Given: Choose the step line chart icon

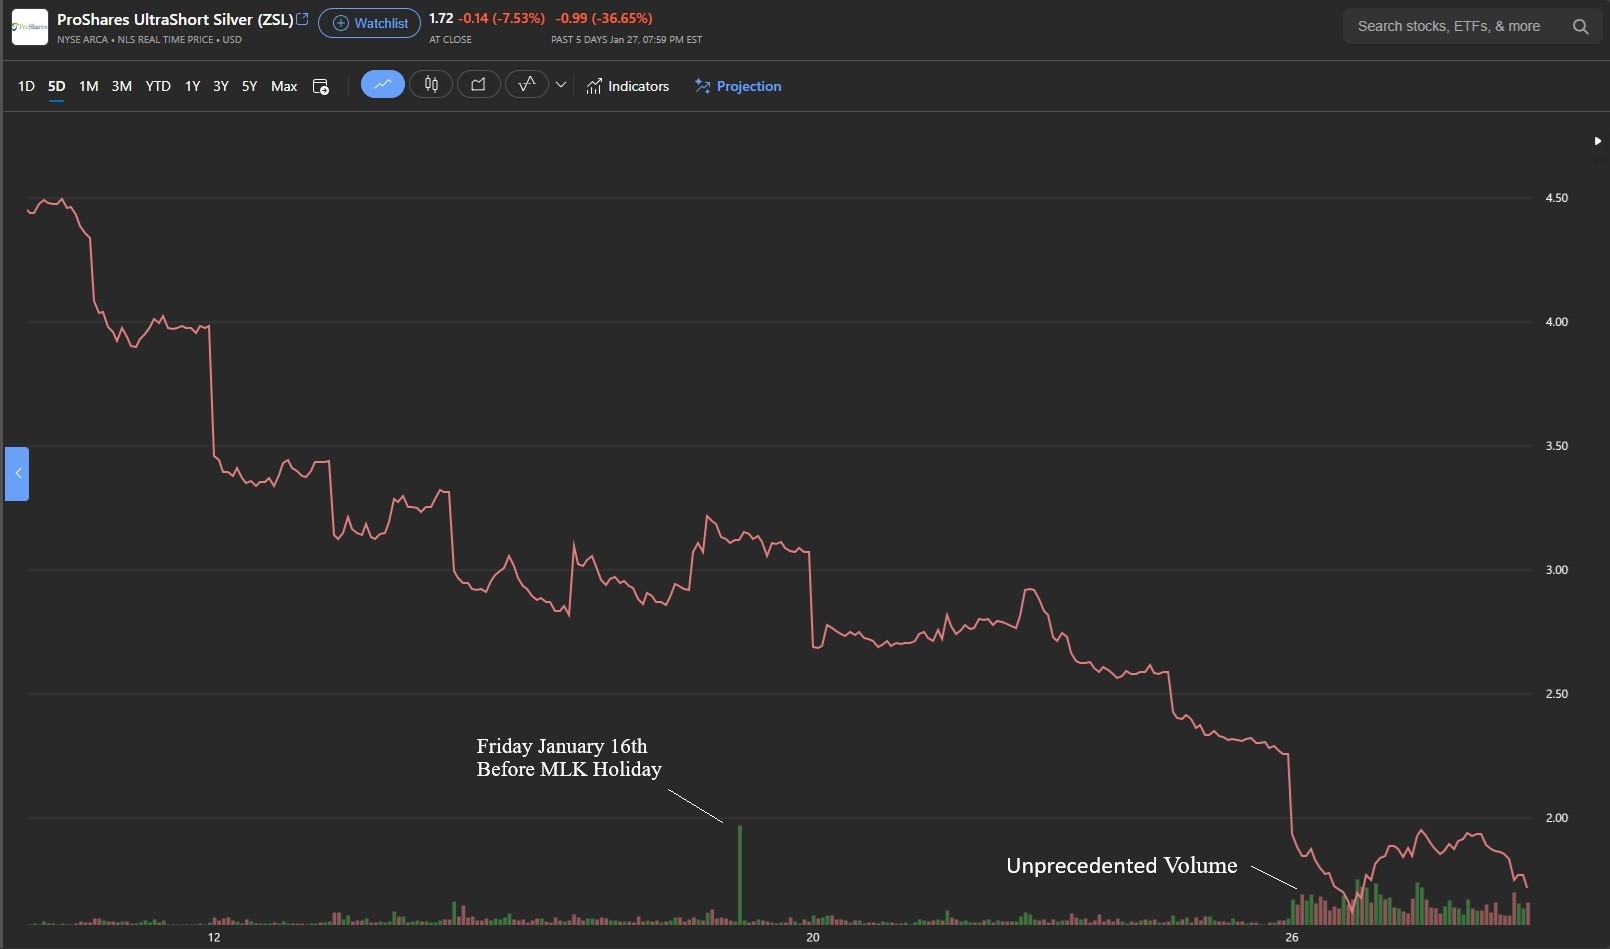Looking at the screenshot, I should pos(526,85).
